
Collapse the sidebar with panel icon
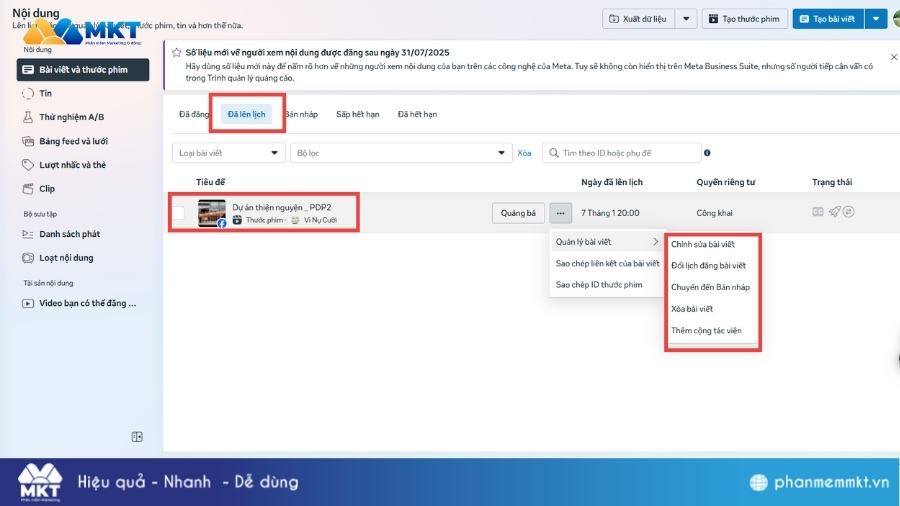[137, 437]
